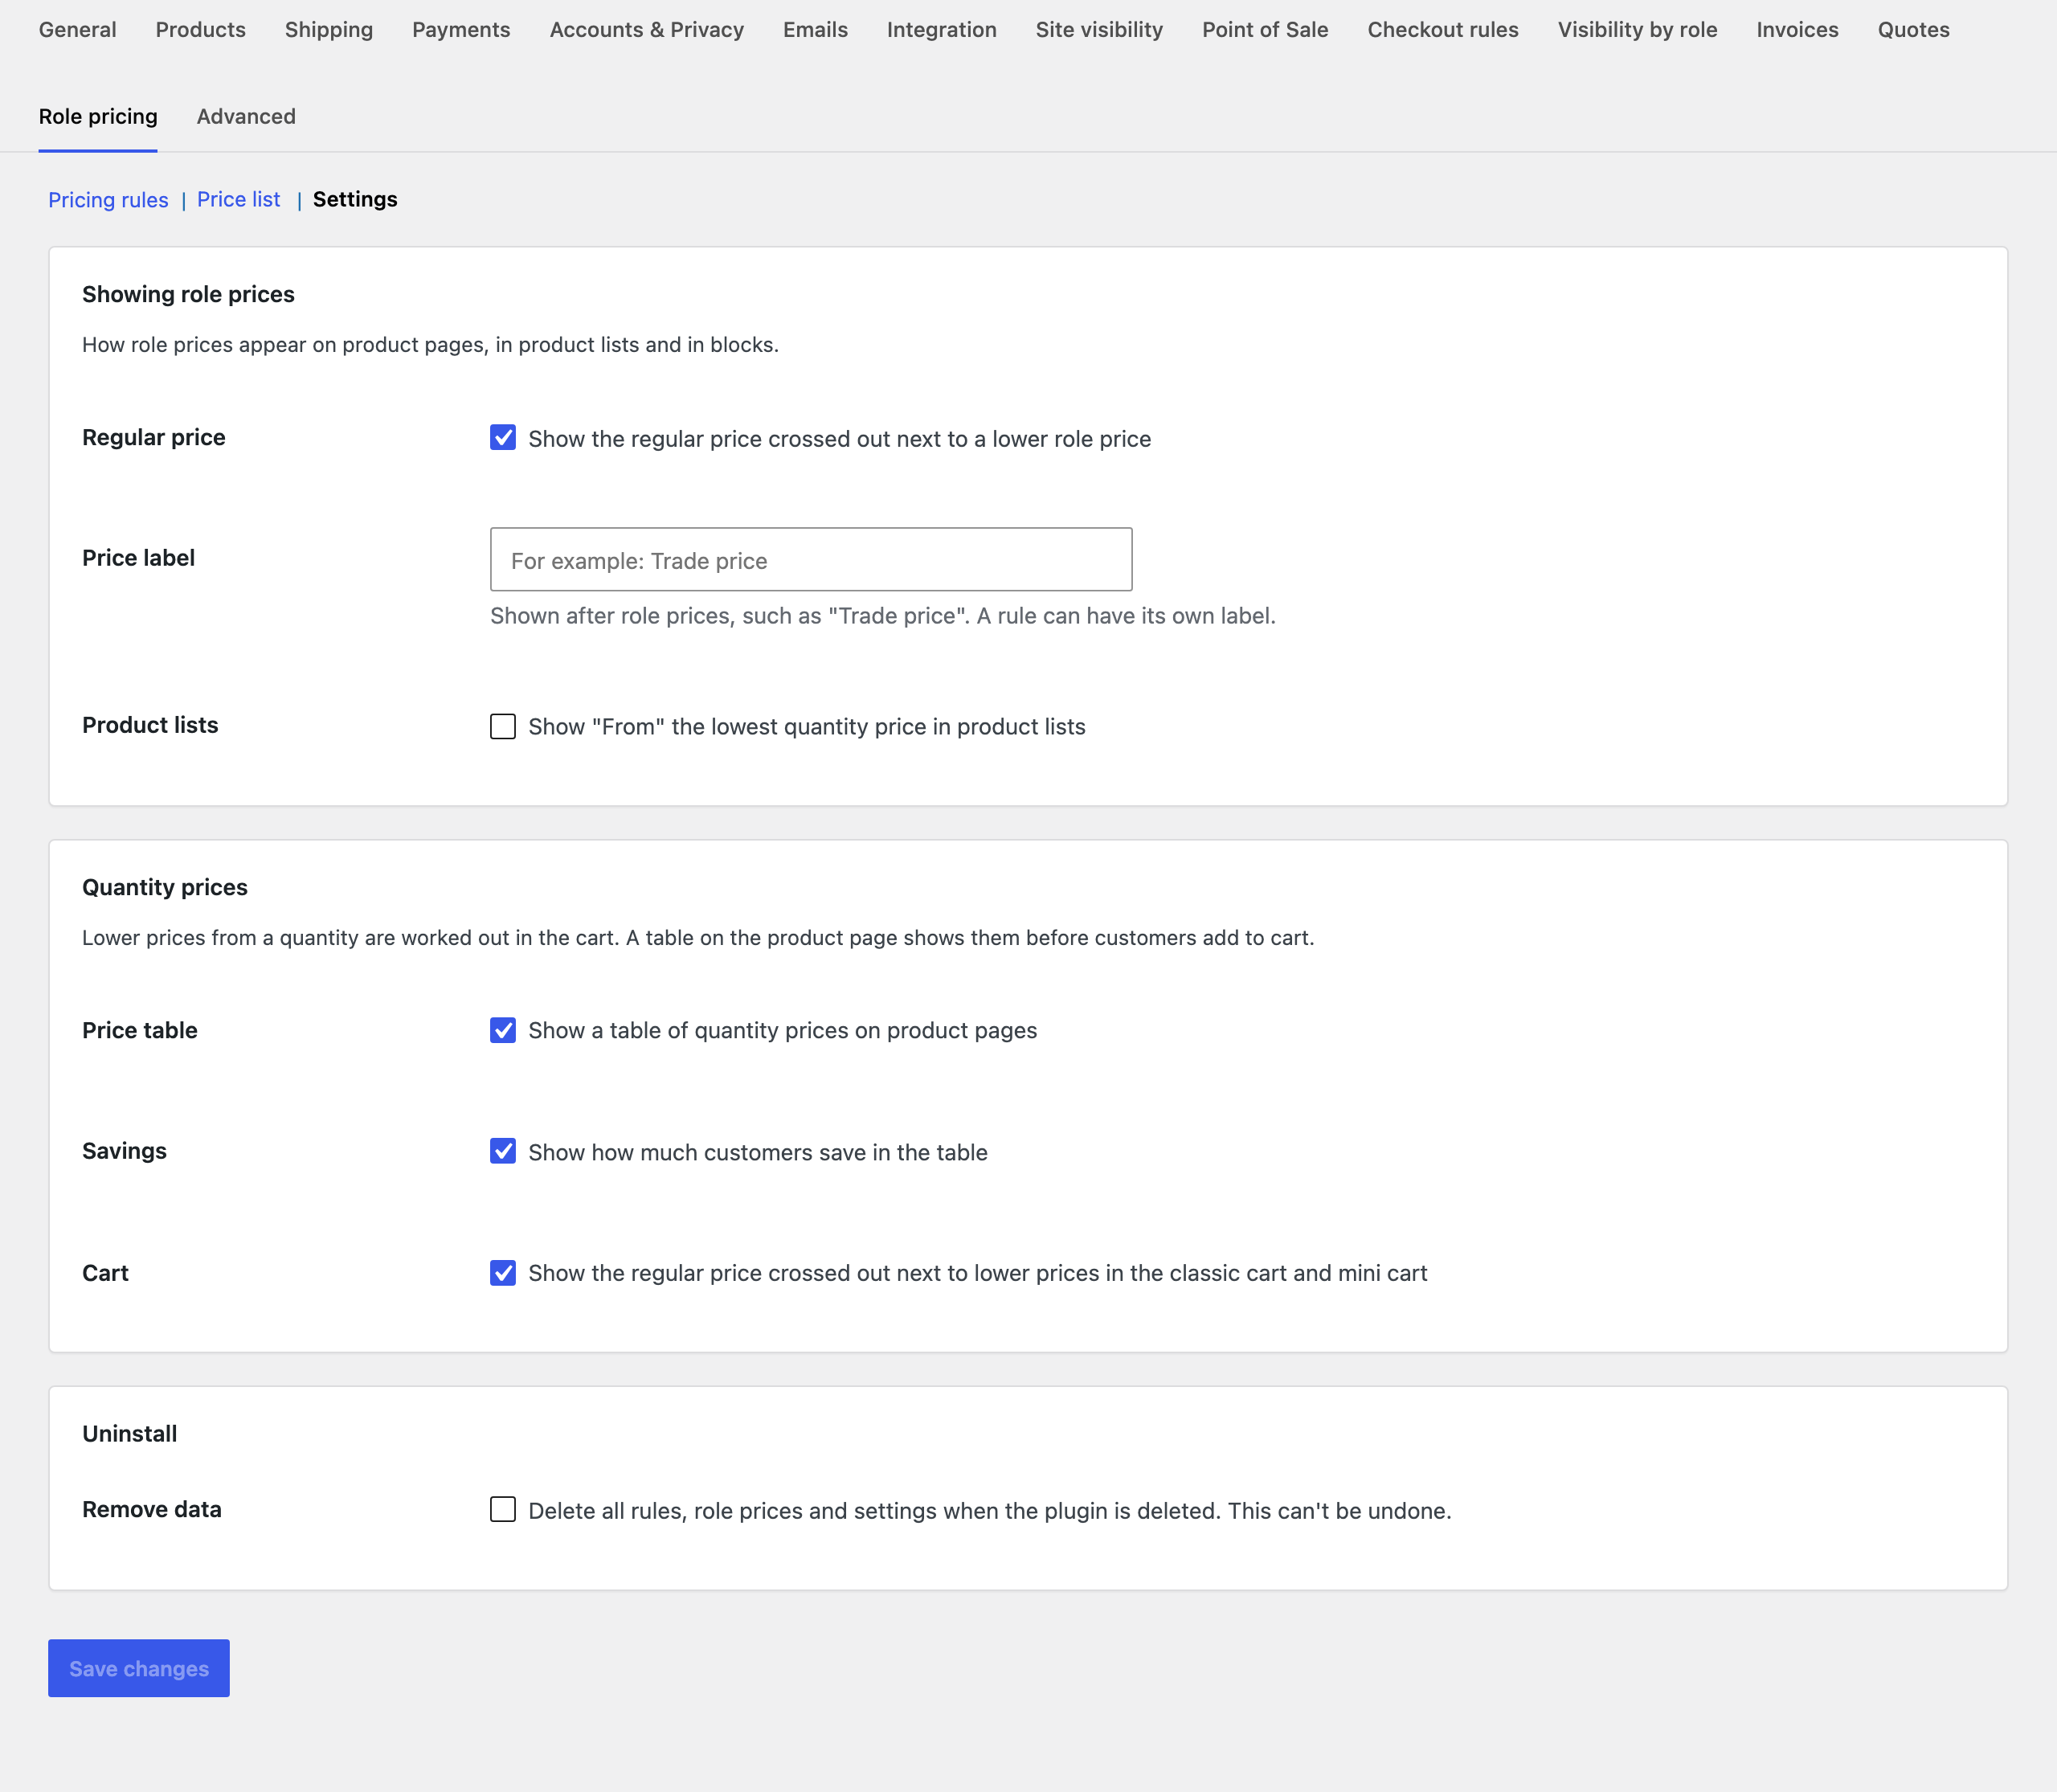The image size is (2057, 1792).
Task: Open the Products tab
Action: coord(201,30)
